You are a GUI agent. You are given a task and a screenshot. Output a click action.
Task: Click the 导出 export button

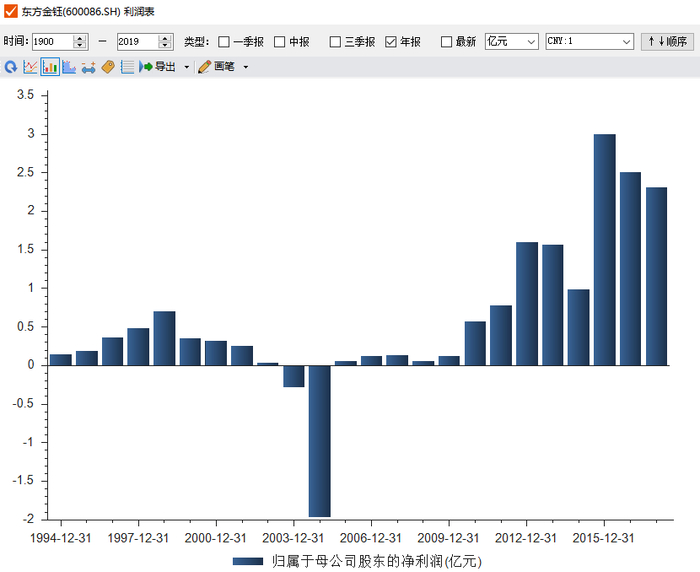pyautogui.click(x=157, y=67)
